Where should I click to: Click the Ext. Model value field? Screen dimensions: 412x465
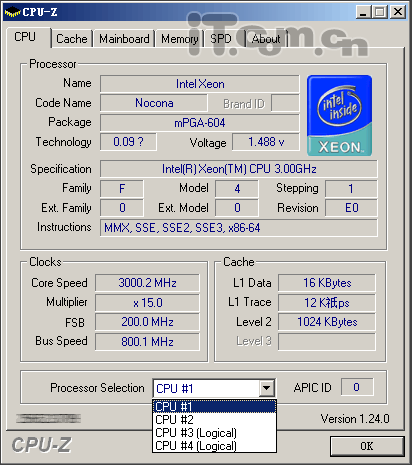point(237,208)
